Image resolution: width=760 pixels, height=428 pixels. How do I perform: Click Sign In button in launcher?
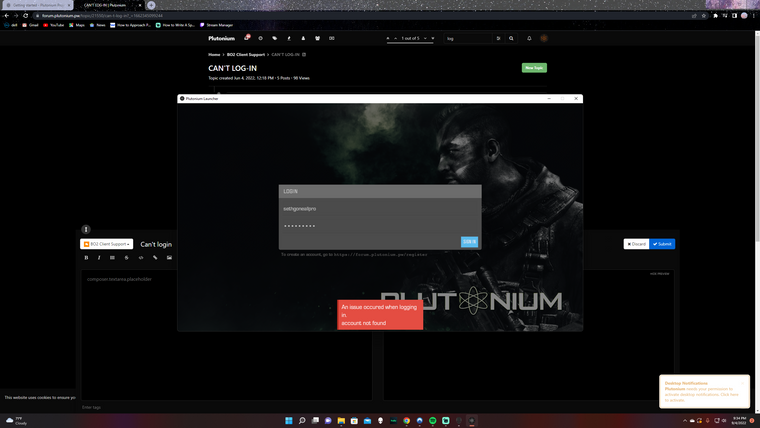[469, 241]
